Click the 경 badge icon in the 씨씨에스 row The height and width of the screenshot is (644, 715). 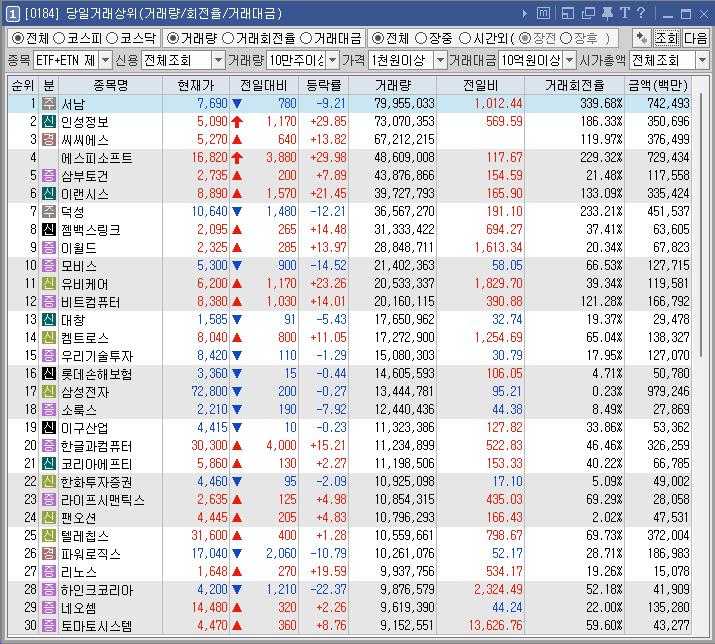point(49,140)
